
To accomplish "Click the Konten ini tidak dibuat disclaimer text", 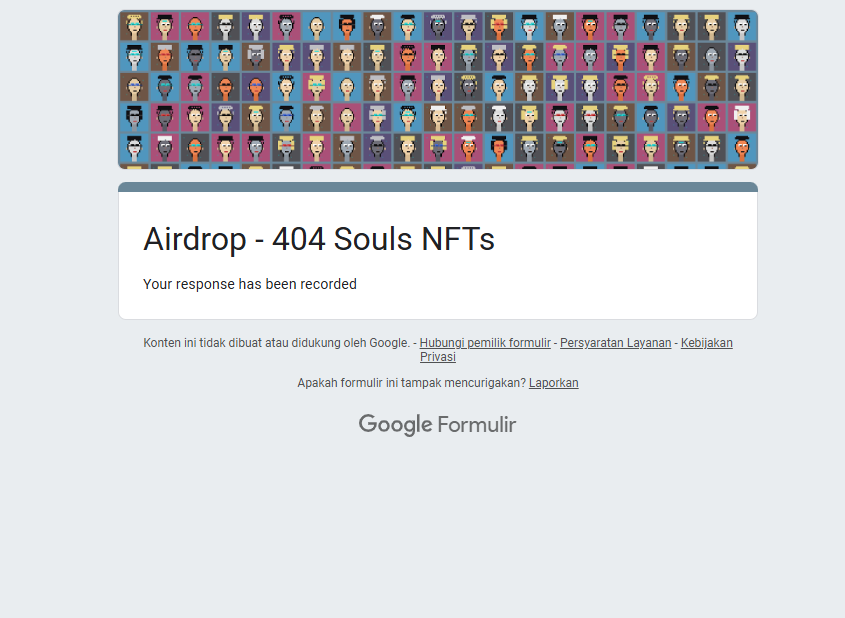I will [276, 343].
